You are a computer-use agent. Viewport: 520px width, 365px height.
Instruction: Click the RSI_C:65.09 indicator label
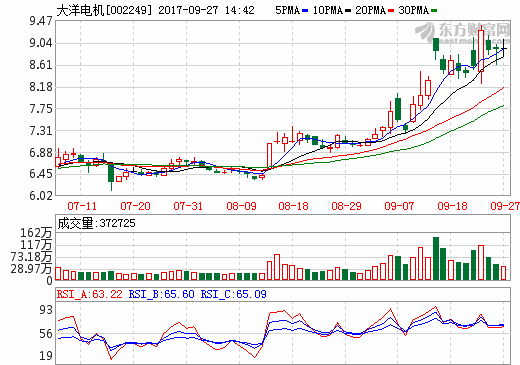(x=233, y=294)
